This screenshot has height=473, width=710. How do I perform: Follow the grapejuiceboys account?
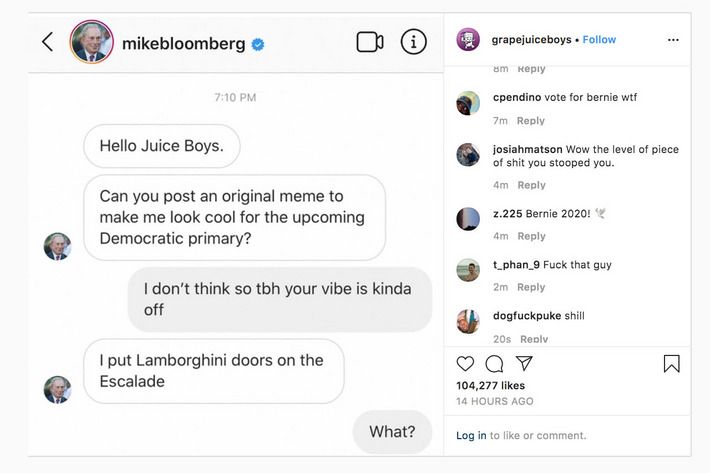coord(599,40)
